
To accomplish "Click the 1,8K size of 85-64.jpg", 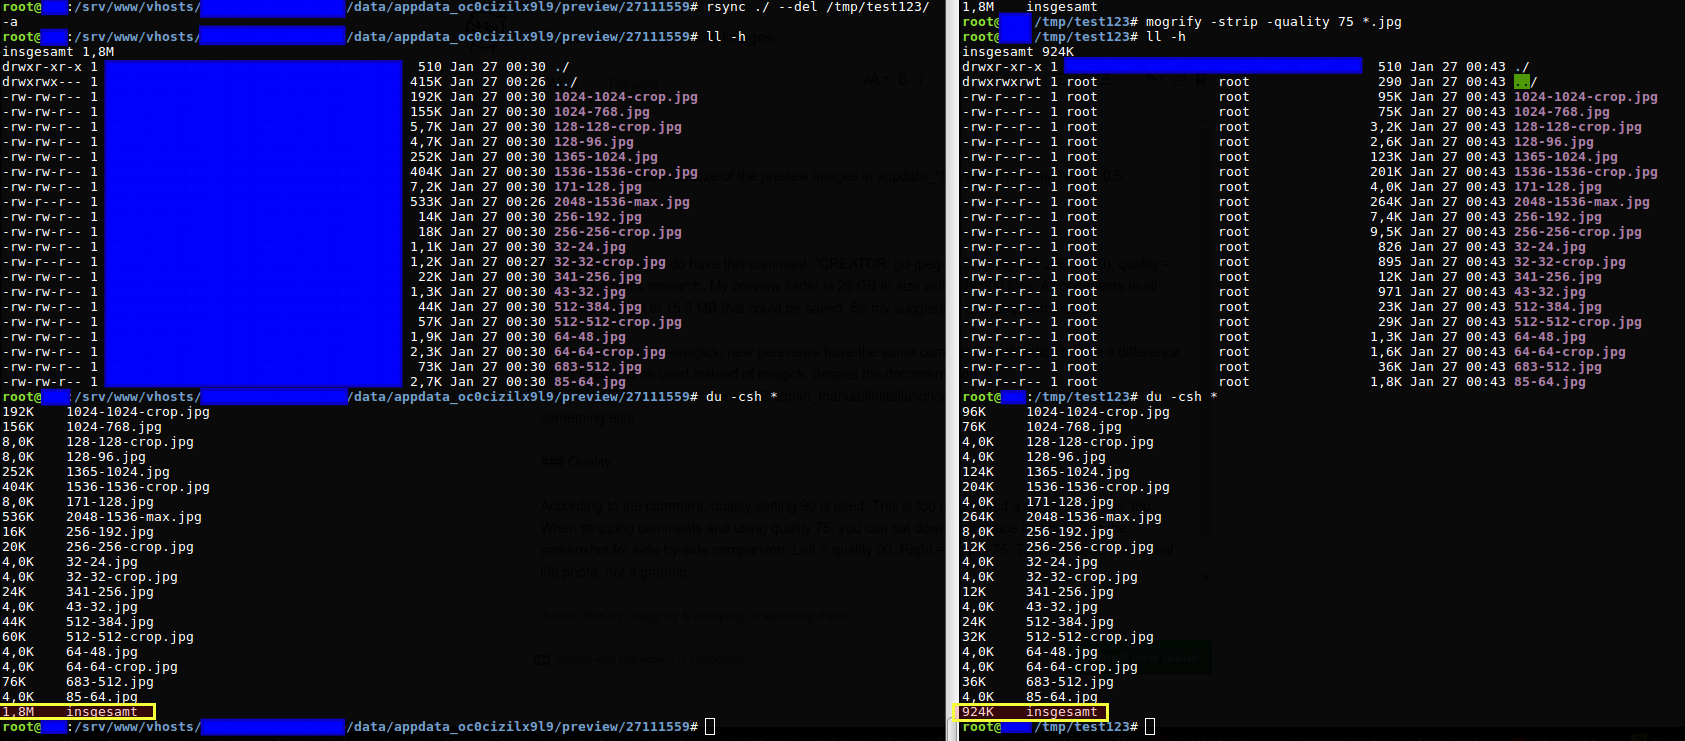I will tap(1386, 382).
